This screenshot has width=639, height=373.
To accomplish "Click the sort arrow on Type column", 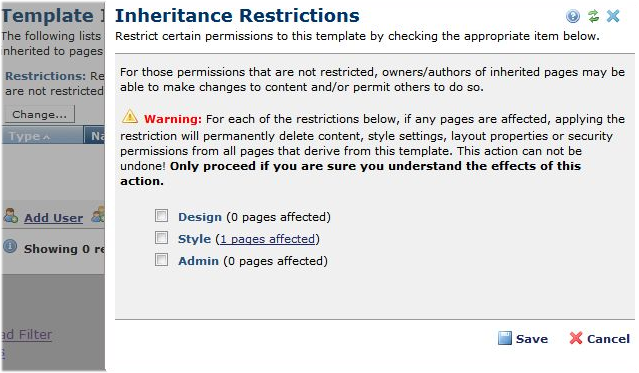I will tap(47, 137).
